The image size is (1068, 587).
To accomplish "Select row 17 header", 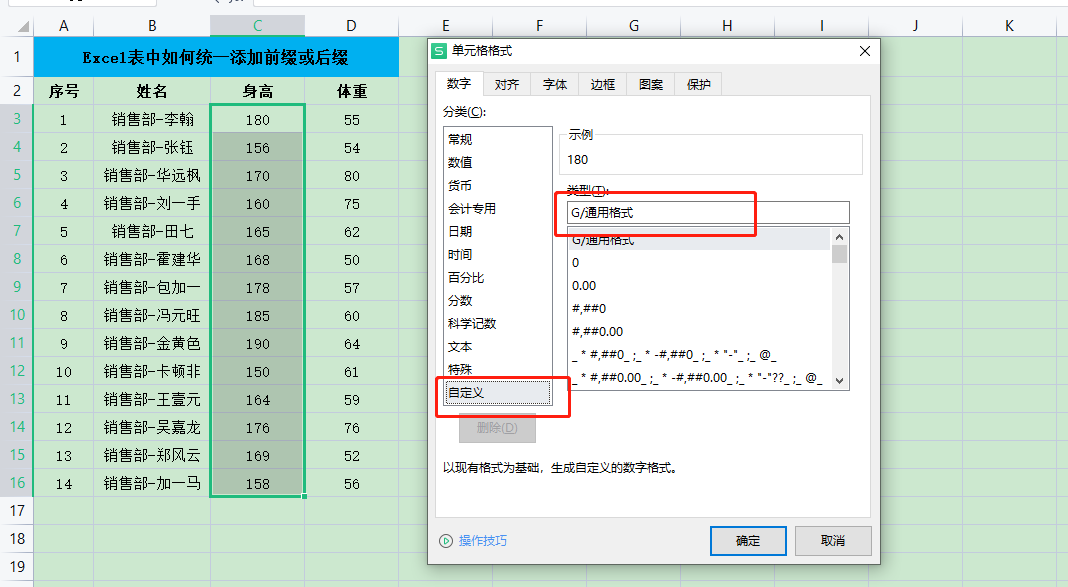I will [16, 511].
